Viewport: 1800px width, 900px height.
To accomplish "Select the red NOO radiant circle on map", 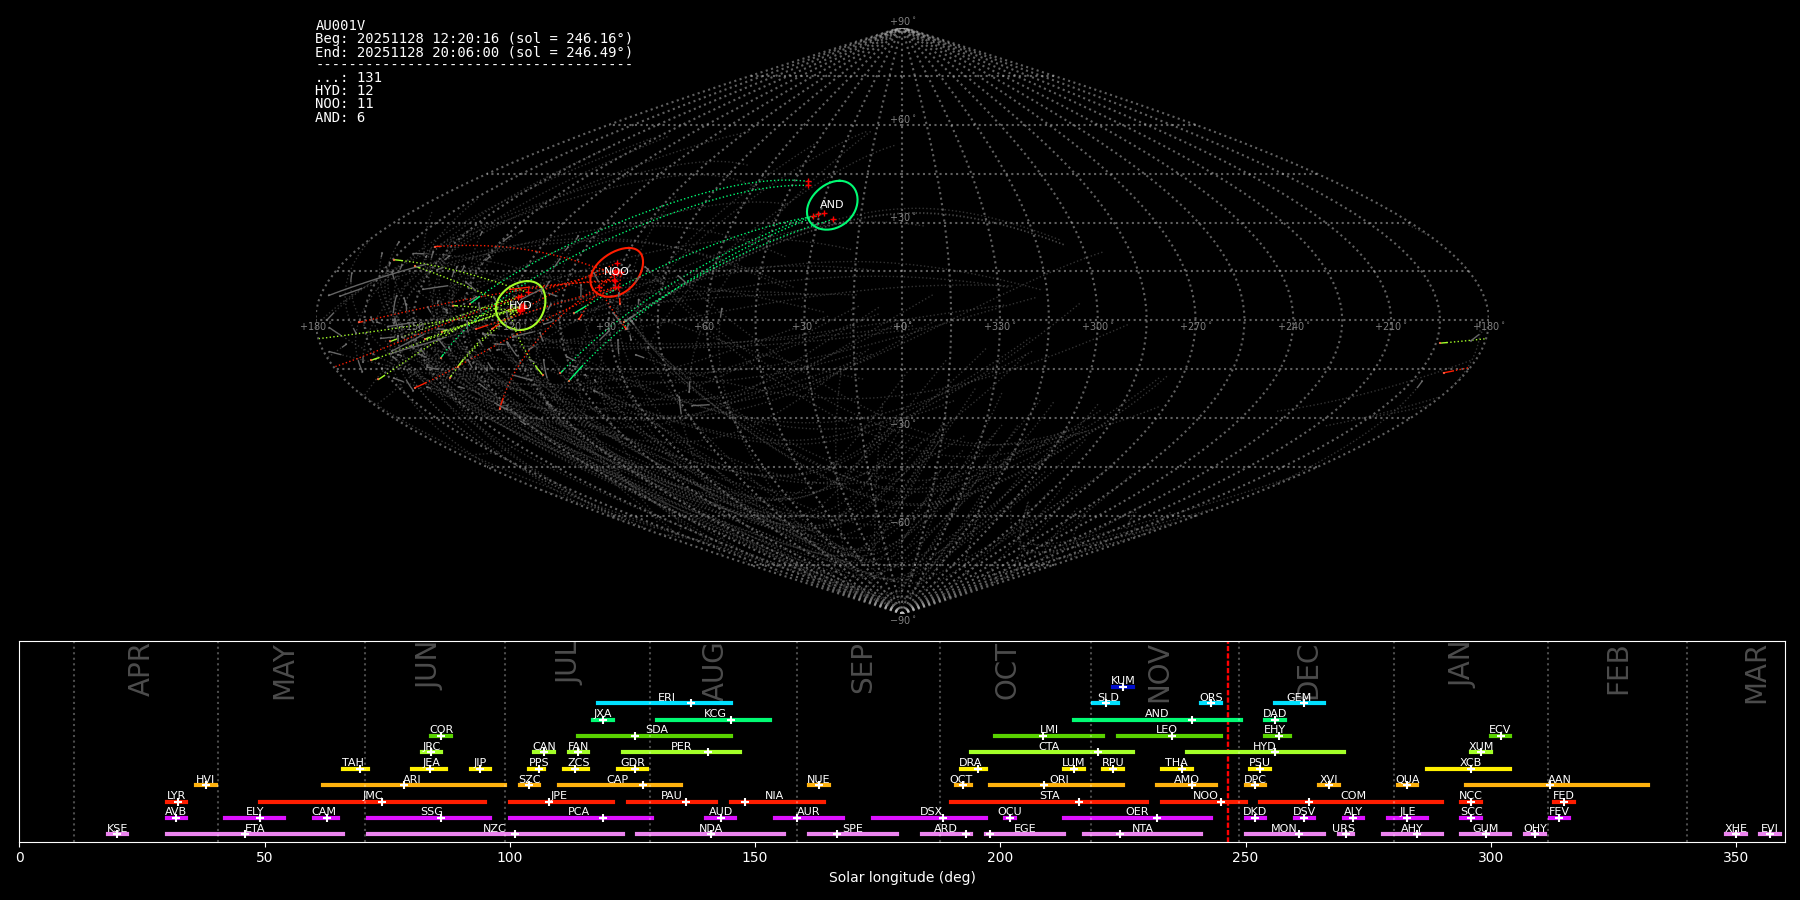I will pos(616,272).
